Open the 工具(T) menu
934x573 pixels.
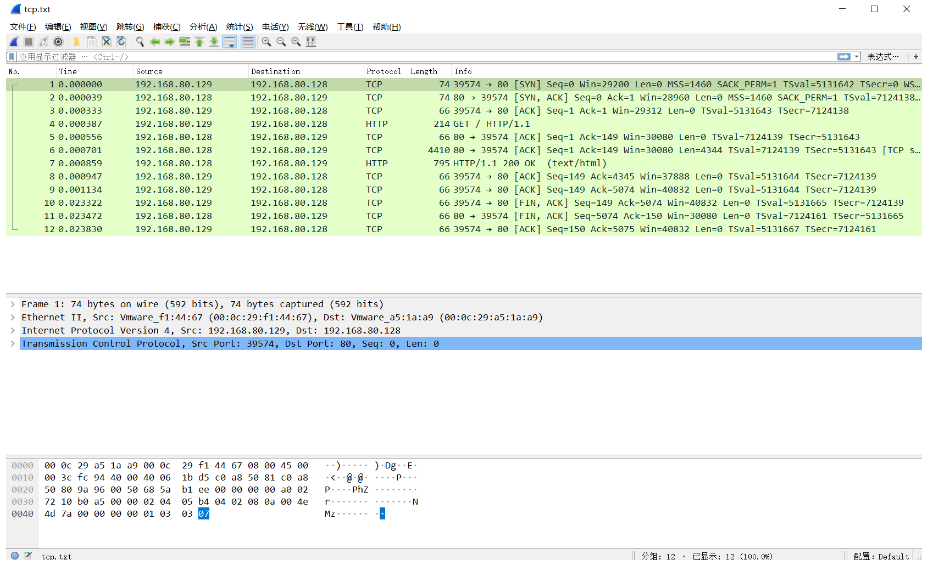(350, 27)
